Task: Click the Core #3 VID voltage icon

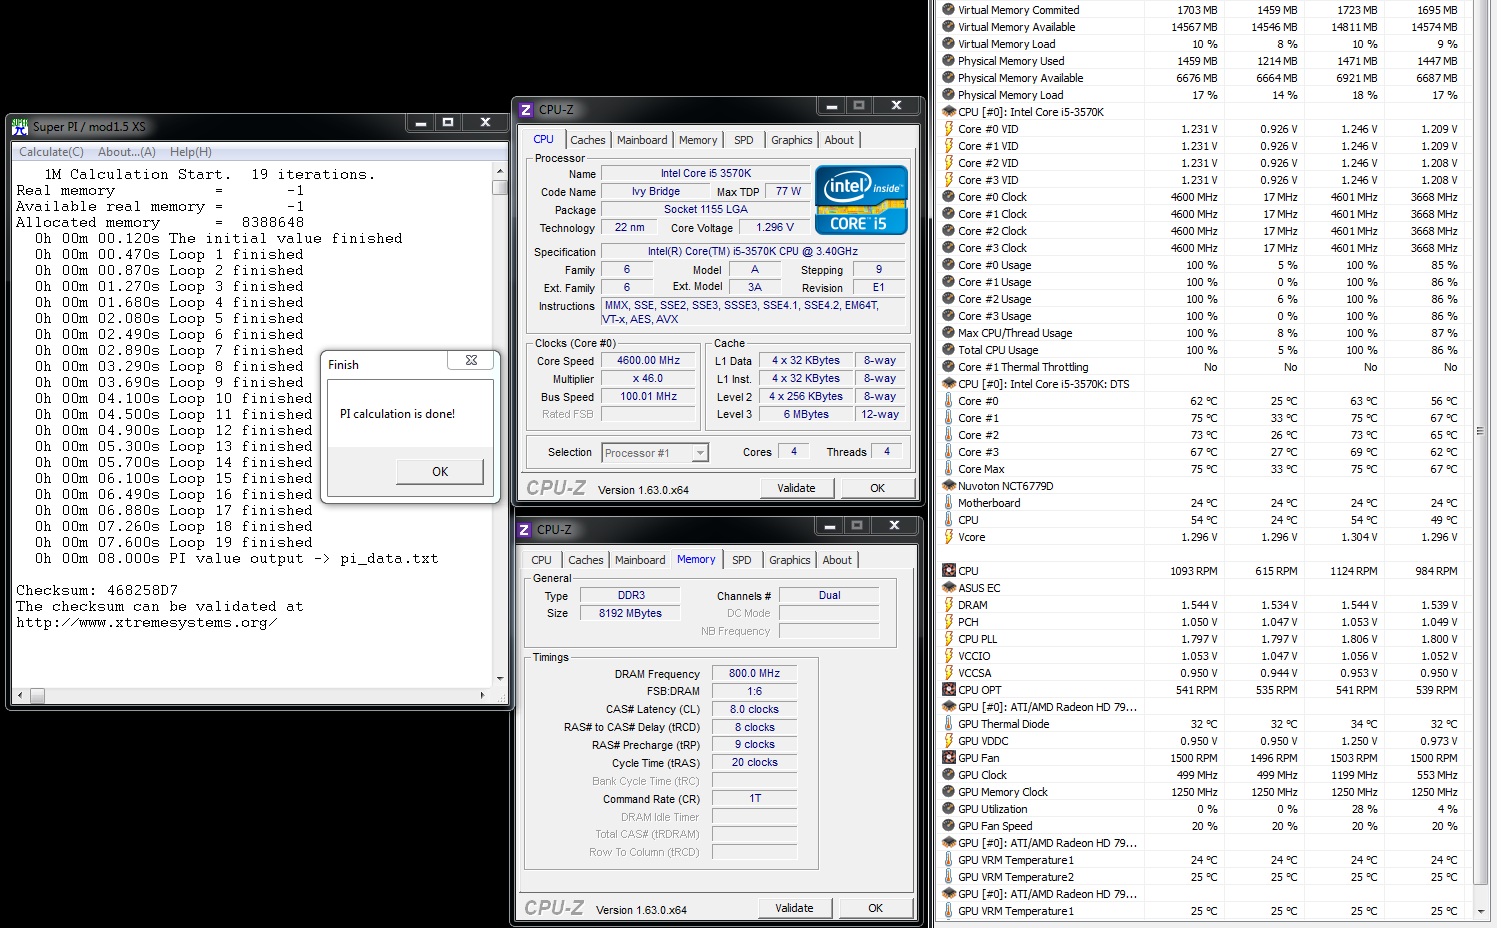Action: pos(948,180)
